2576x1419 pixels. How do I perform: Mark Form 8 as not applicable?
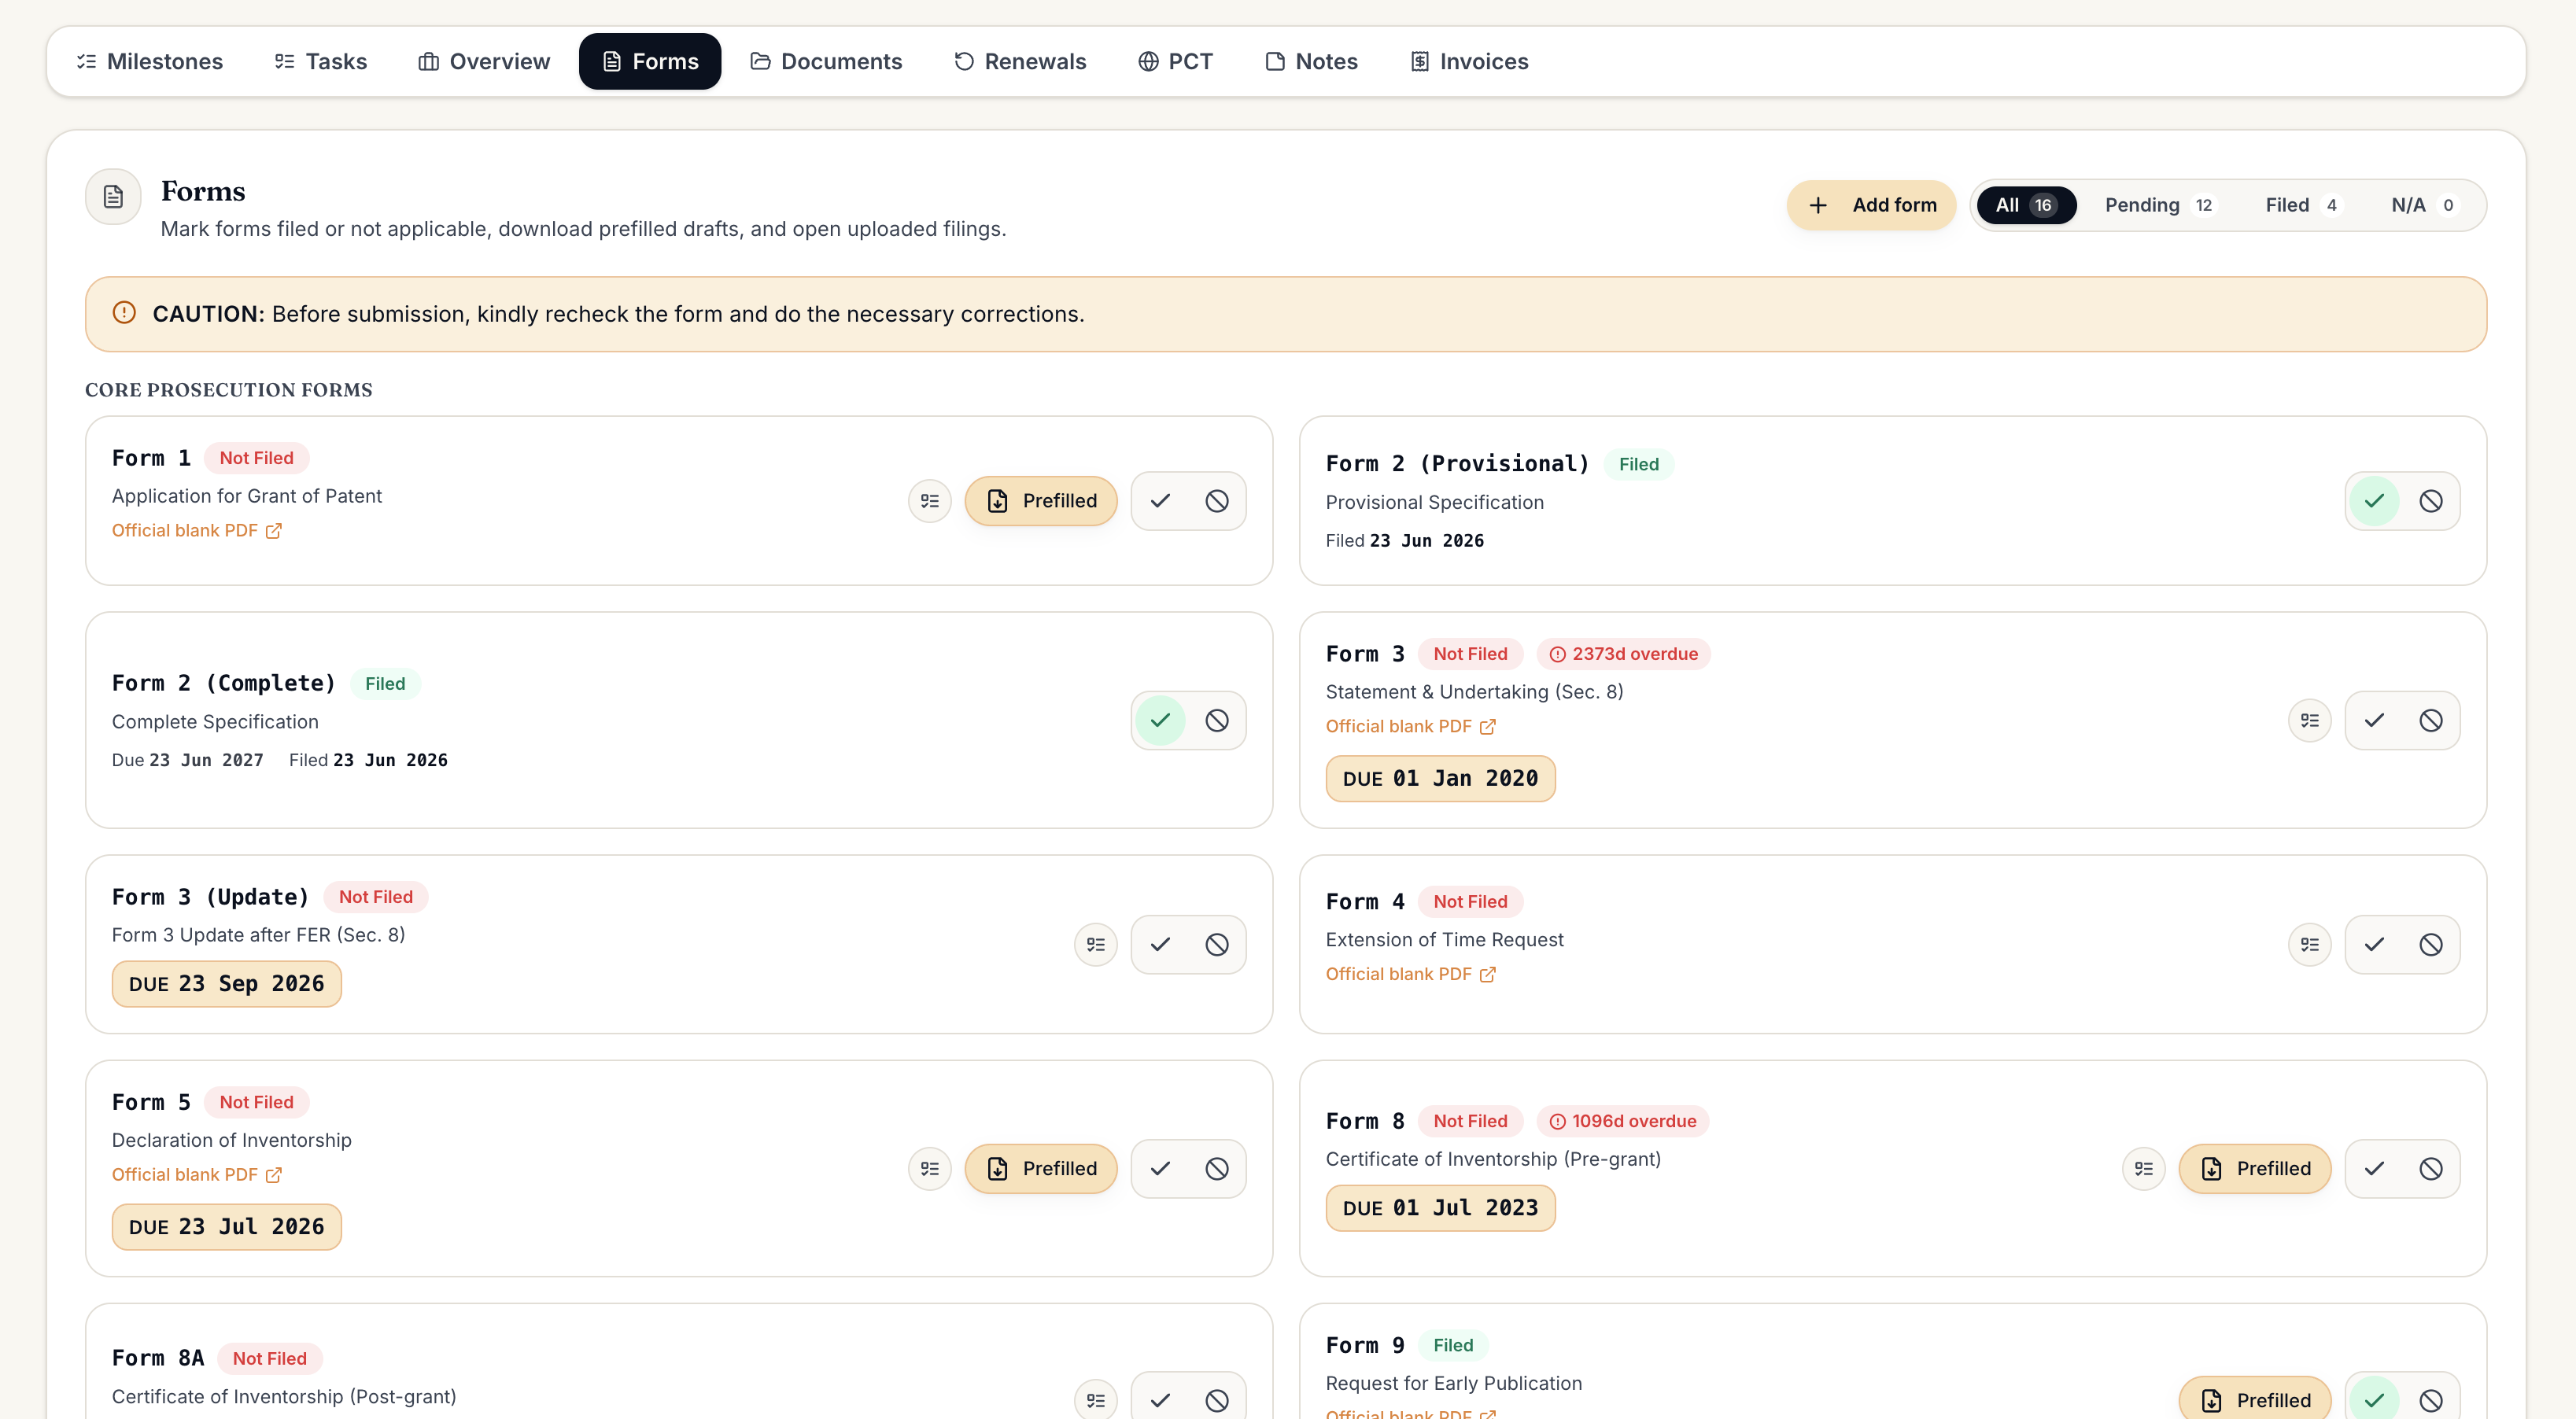[2431, 1169]
